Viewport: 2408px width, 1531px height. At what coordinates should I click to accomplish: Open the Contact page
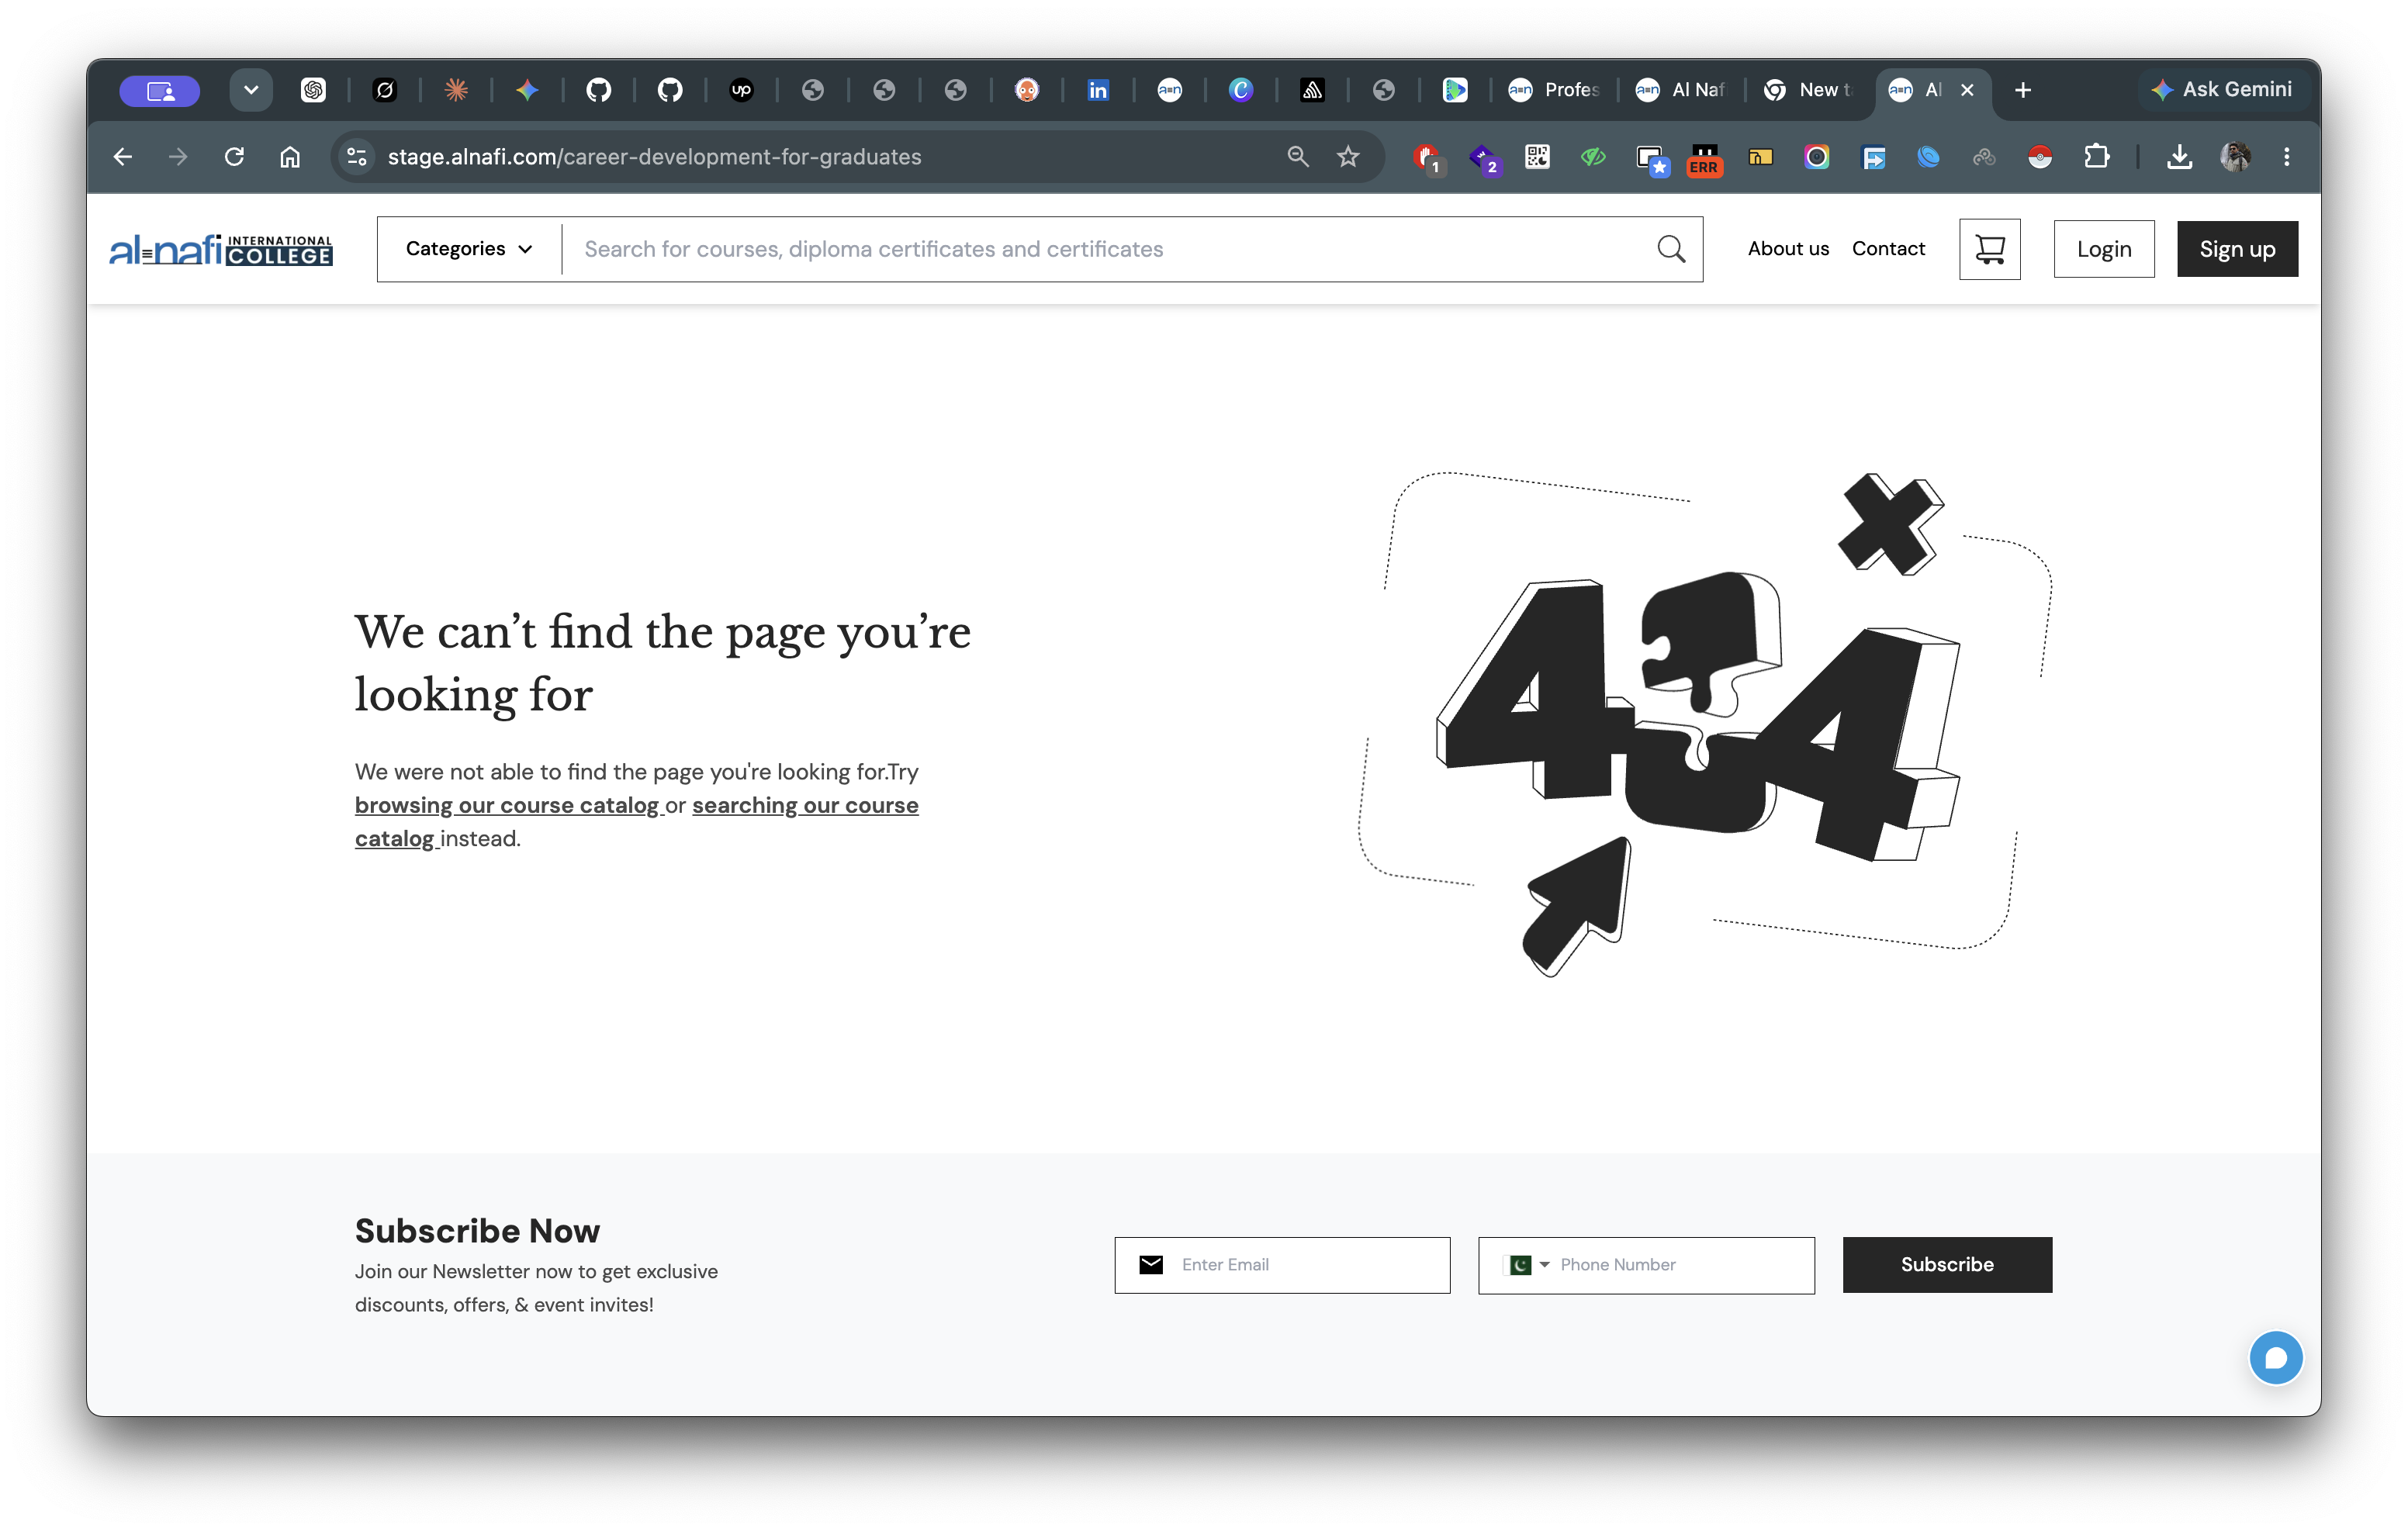(x=1888, y=249)
